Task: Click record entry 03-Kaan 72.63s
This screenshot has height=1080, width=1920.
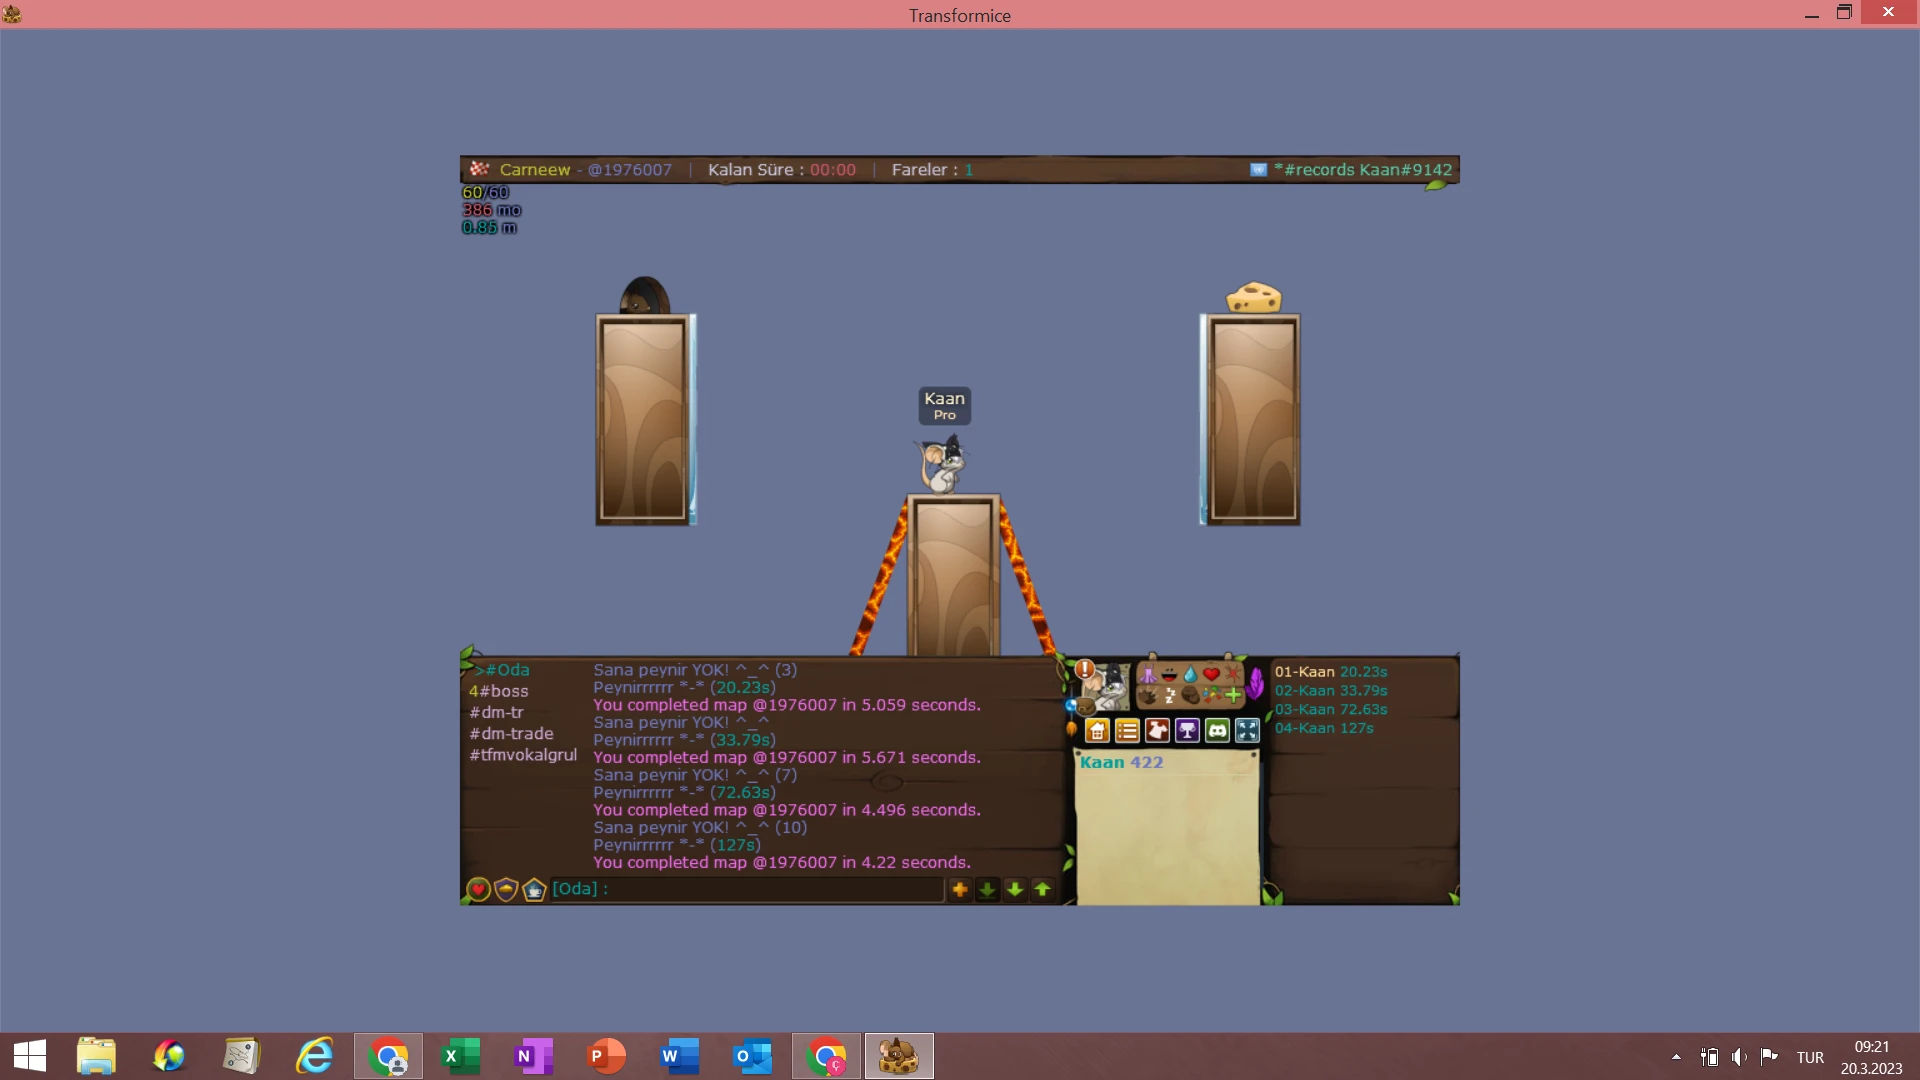Action: pyautogui.click(x=1331, y=710)
